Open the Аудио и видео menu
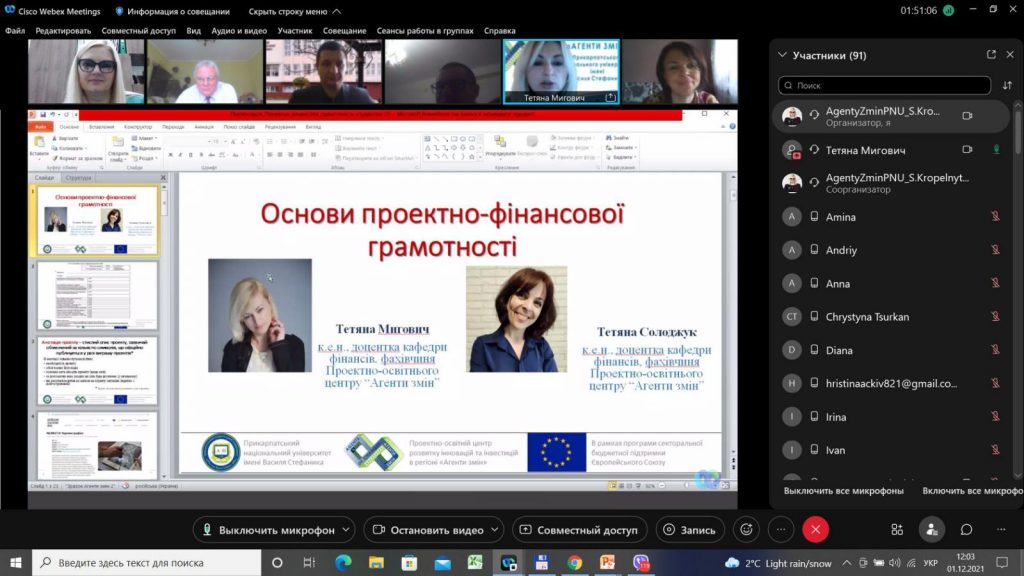 pos(239,31)
